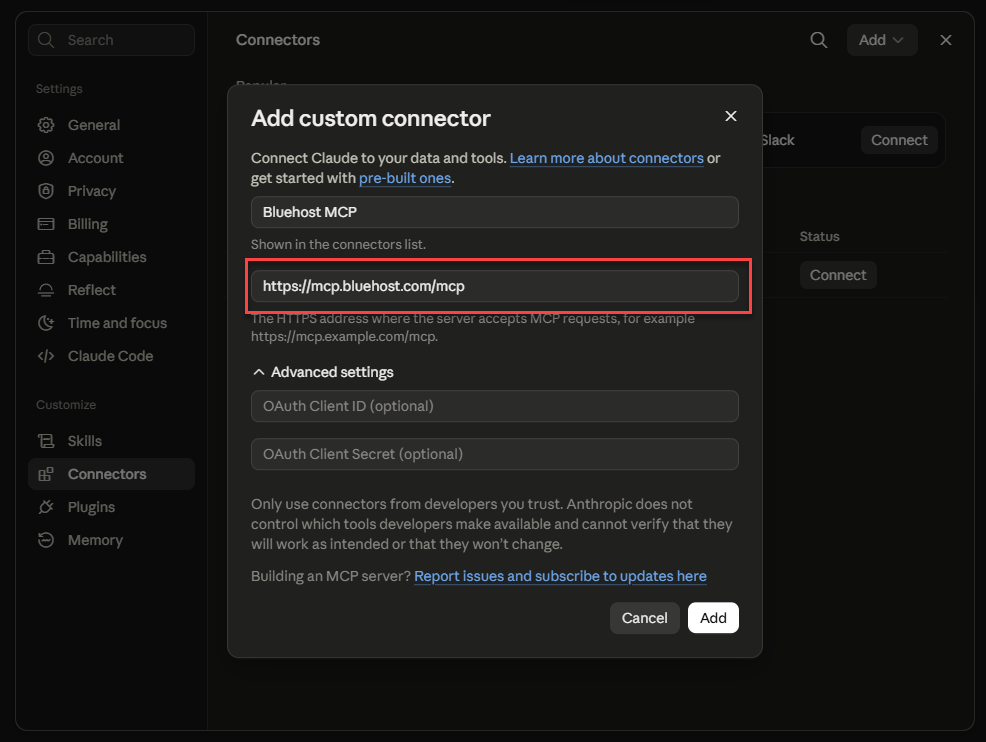Confirm with the white Add button

pyautogui.click(x=713, y=618)
